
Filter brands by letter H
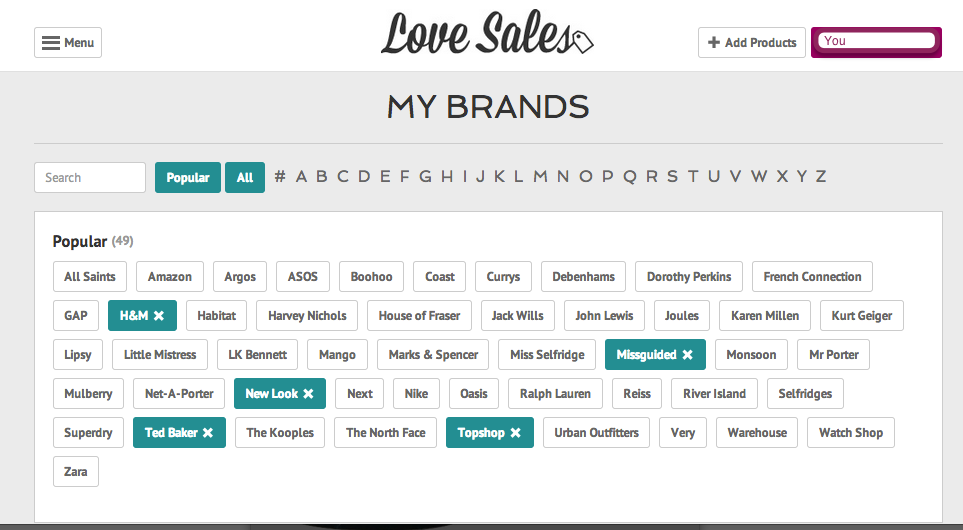447,177
